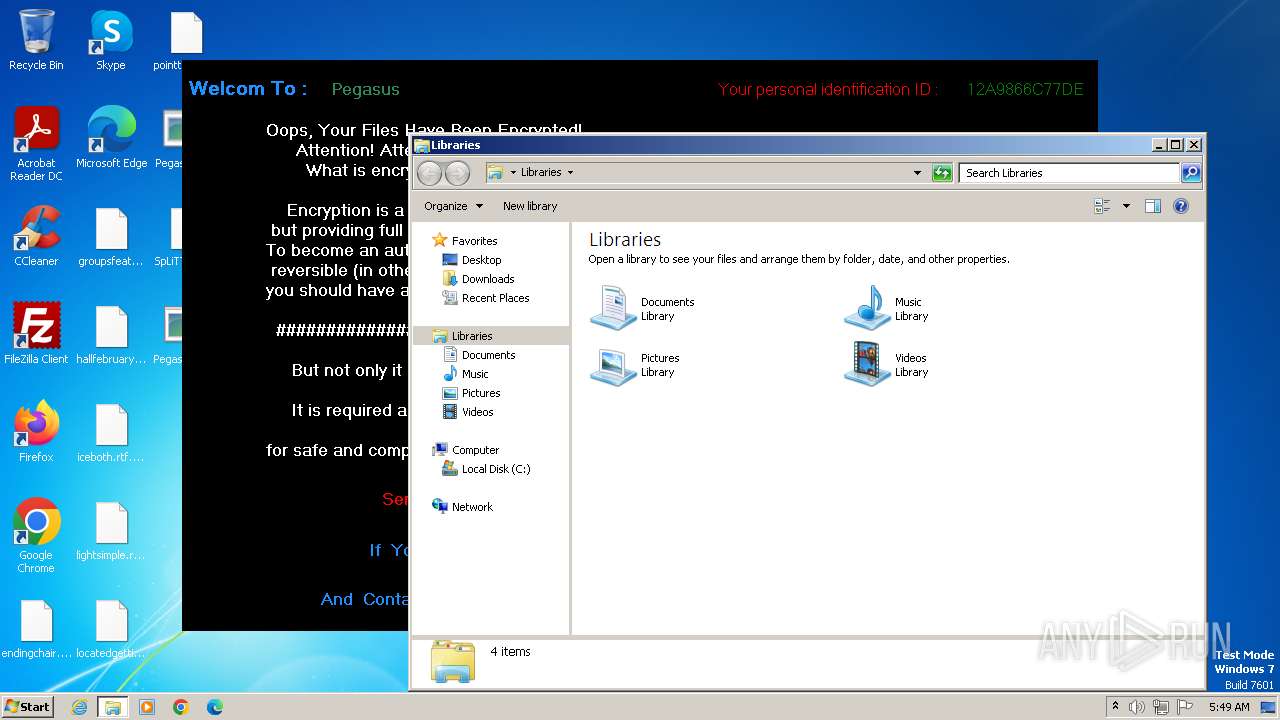Viewport: 1280px width, 720px height.
Task: Select the iceboth.rtf file icon
Action: pyautogui.click(x=111, y=432)
